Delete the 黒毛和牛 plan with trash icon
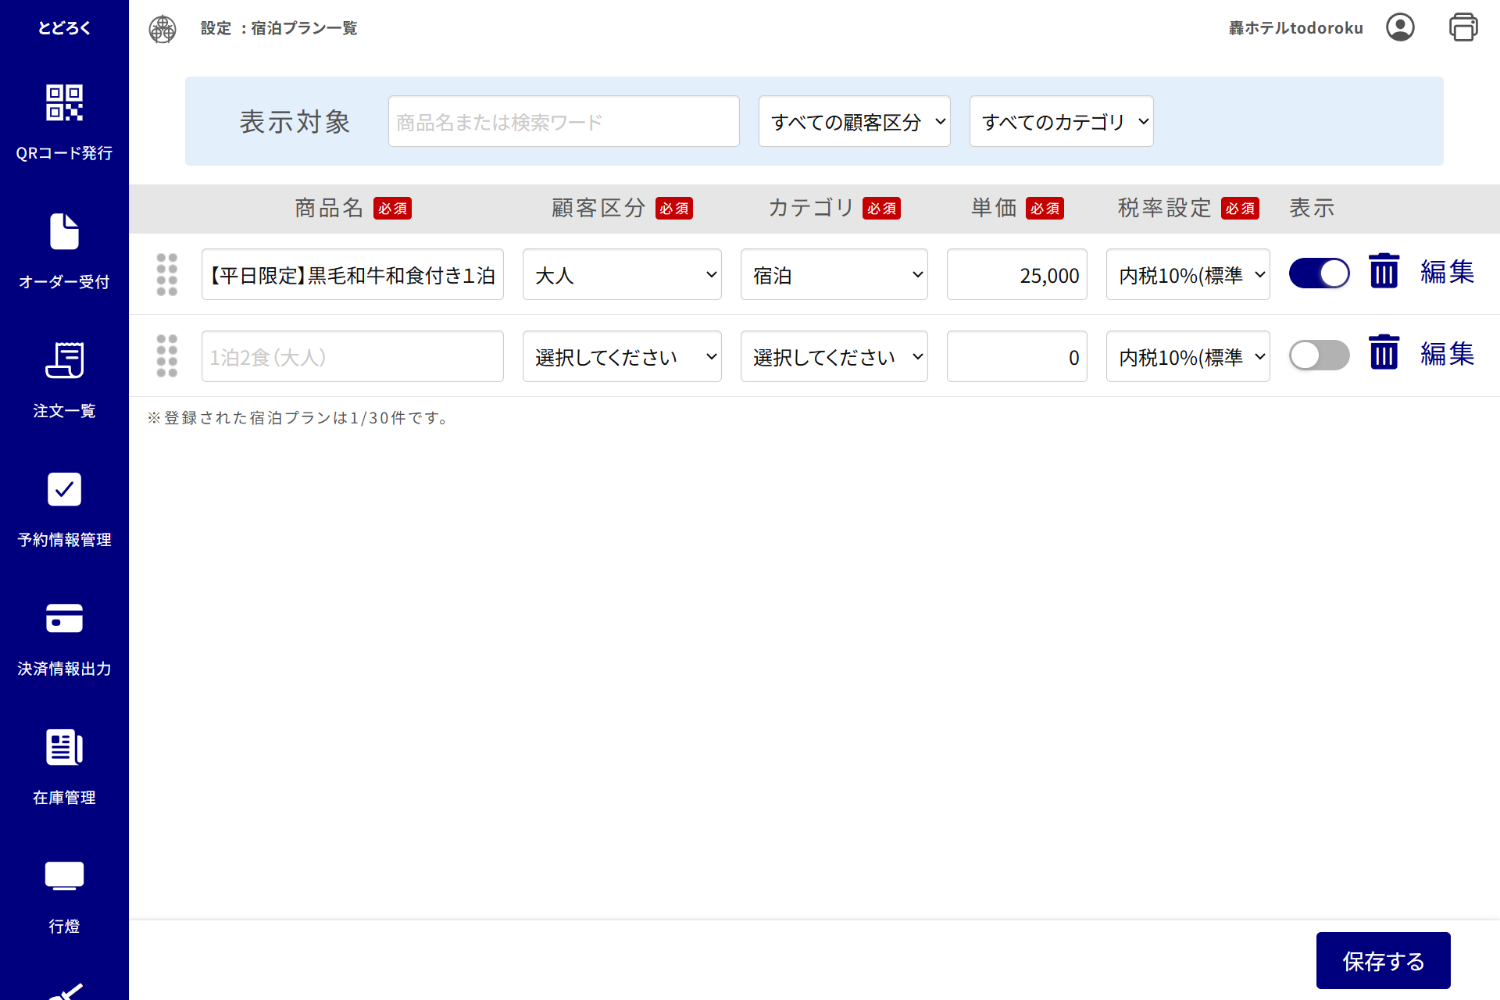Screen dimensions: 1500x1000 [1384, 271]
